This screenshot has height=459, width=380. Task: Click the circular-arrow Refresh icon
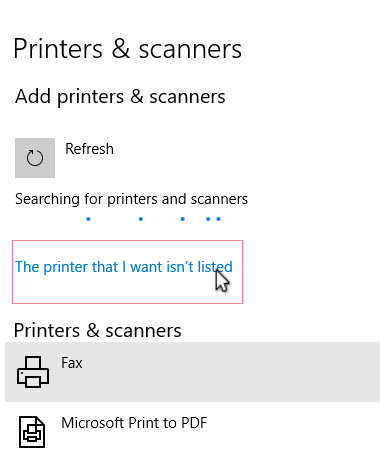[35, 158]
